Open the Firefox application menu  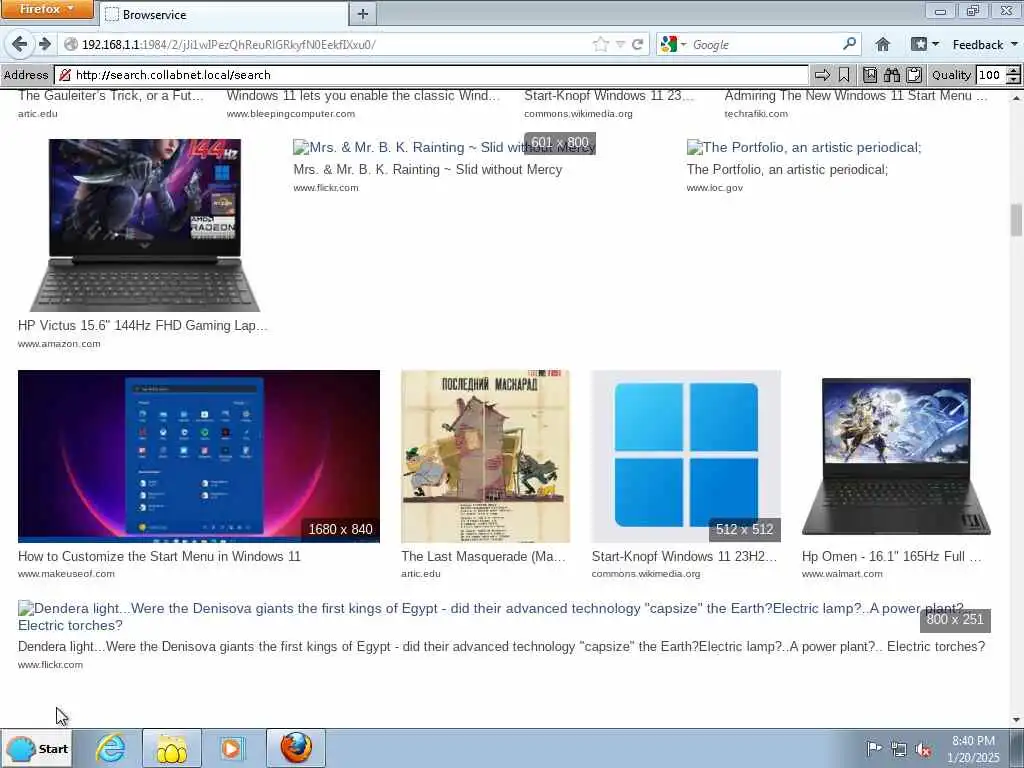click(47, 9)
